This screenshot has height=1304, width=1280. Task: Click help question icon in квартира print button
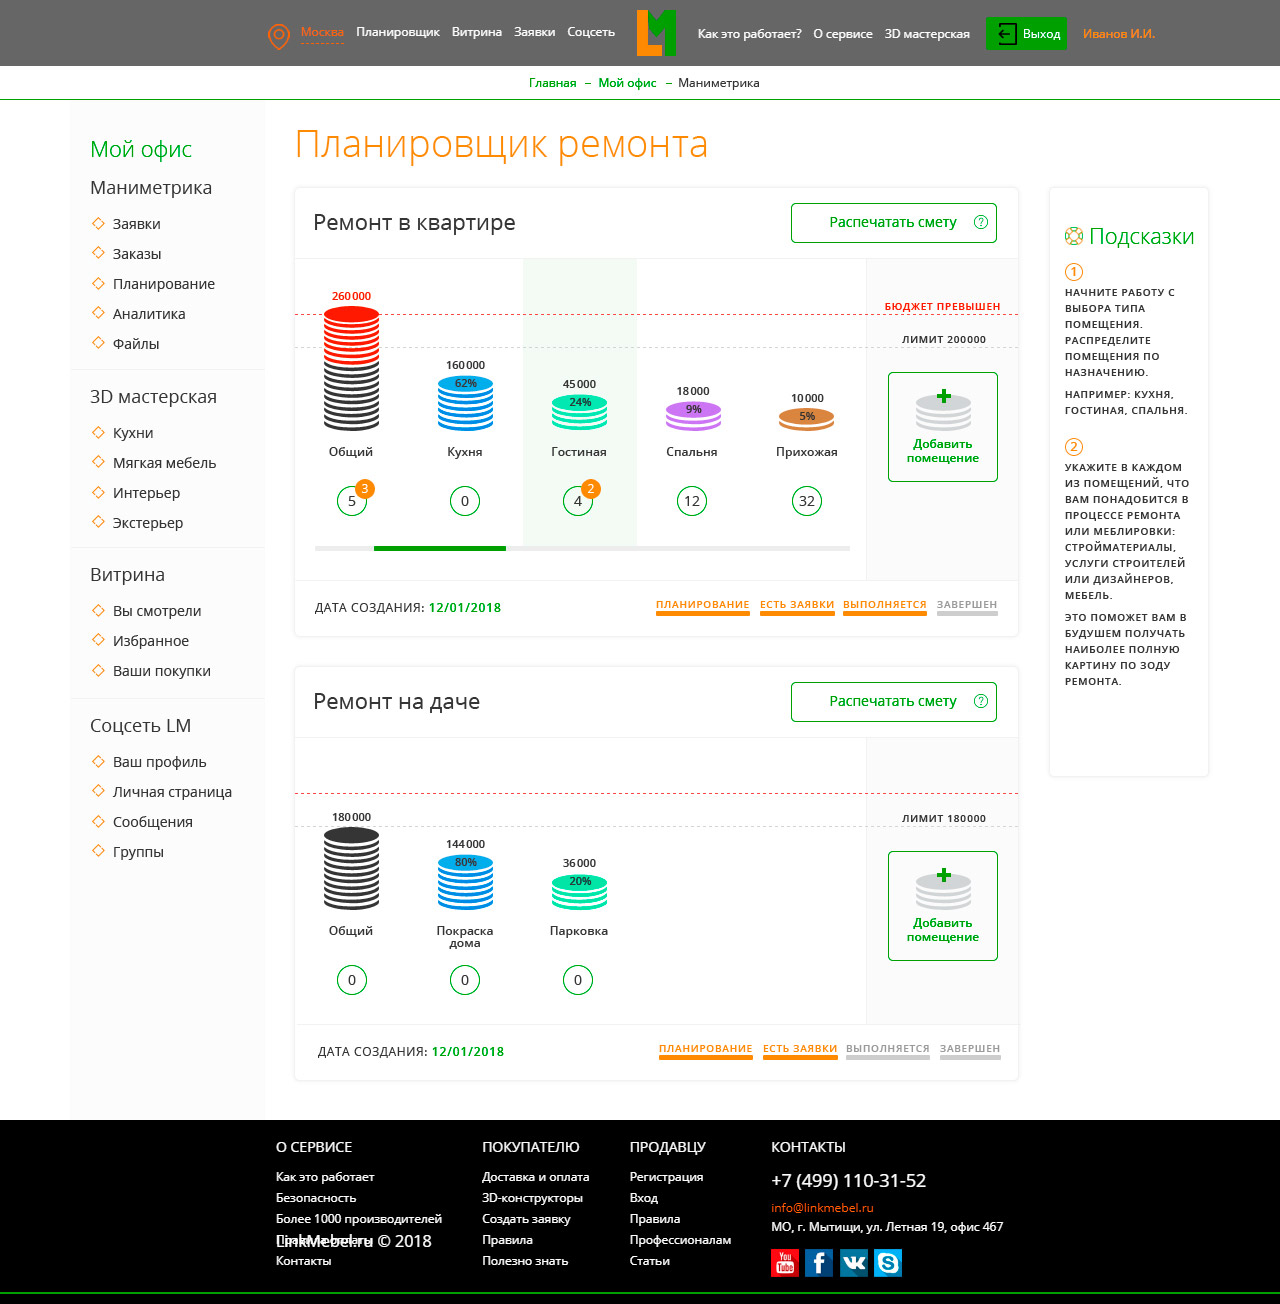pos(981,222)
